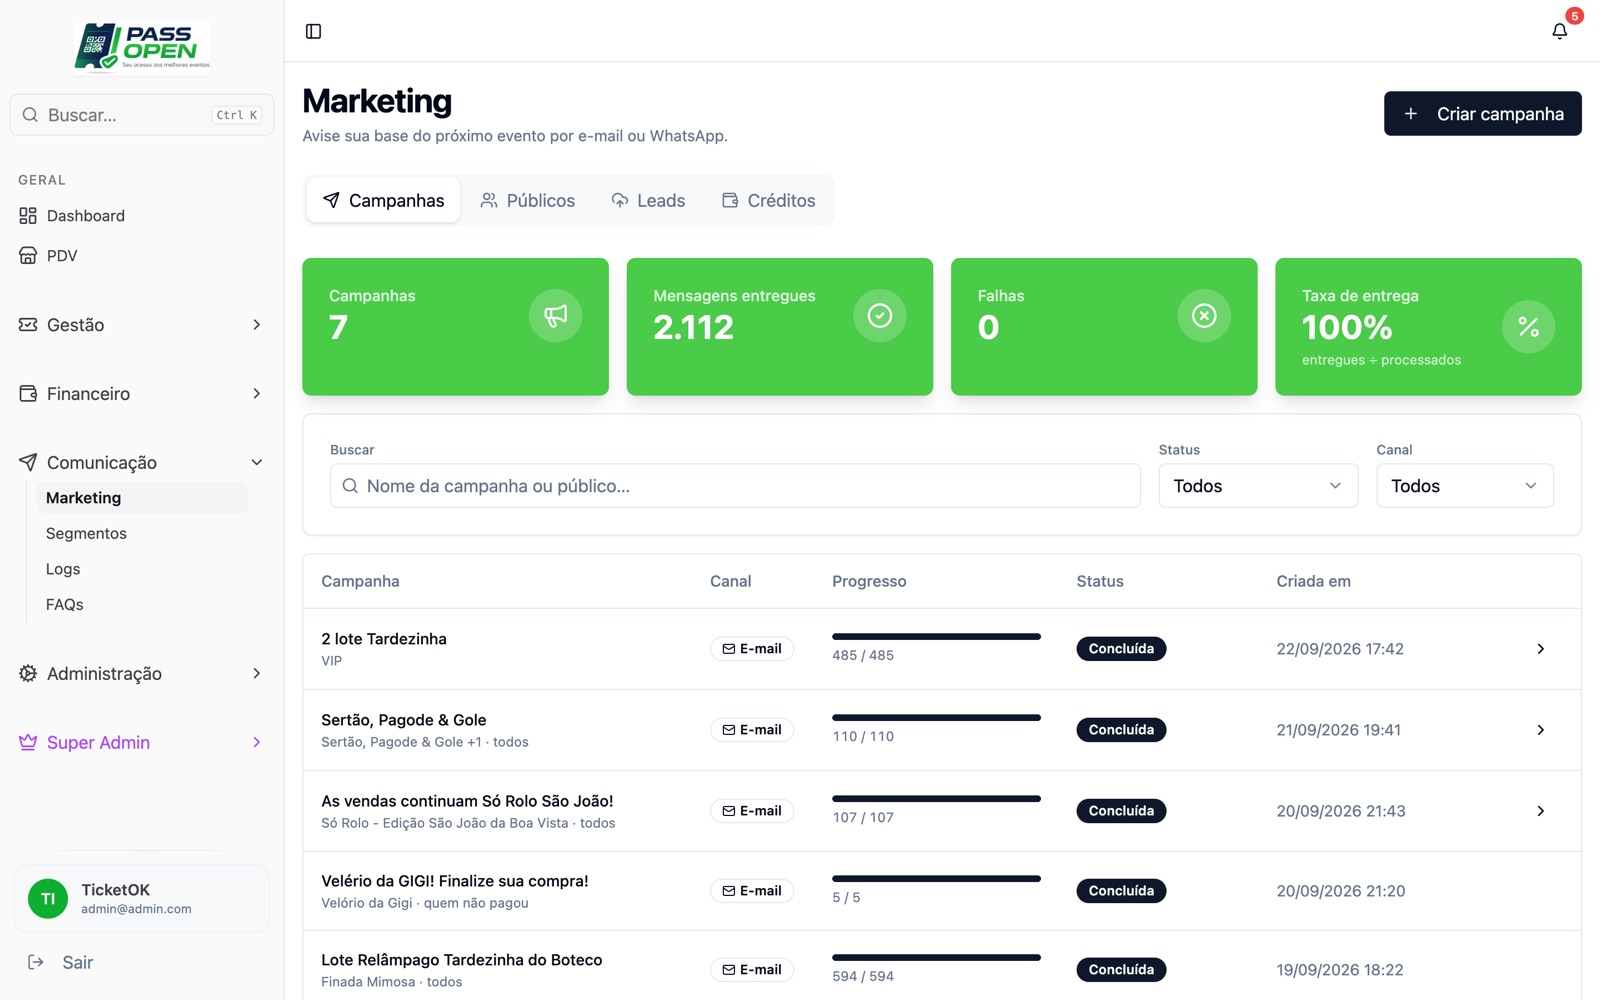Viewport: 1600px width, 1000px height.
Task: Click the Pass Open logo
Action: [x=142, y=48]
